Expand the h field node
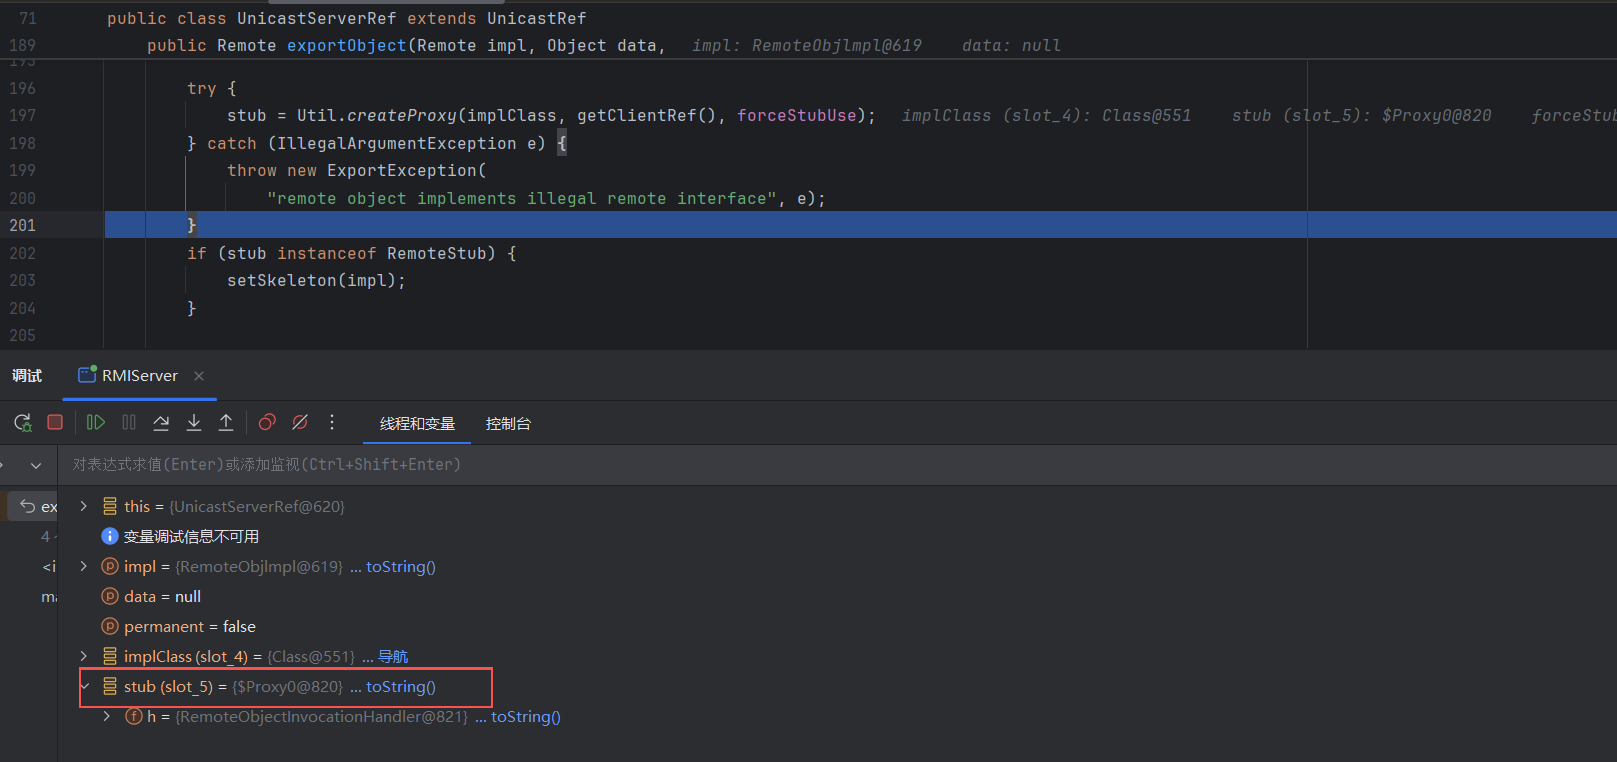Viewport: 1617px width, 762px height. [x=107, y=717]
